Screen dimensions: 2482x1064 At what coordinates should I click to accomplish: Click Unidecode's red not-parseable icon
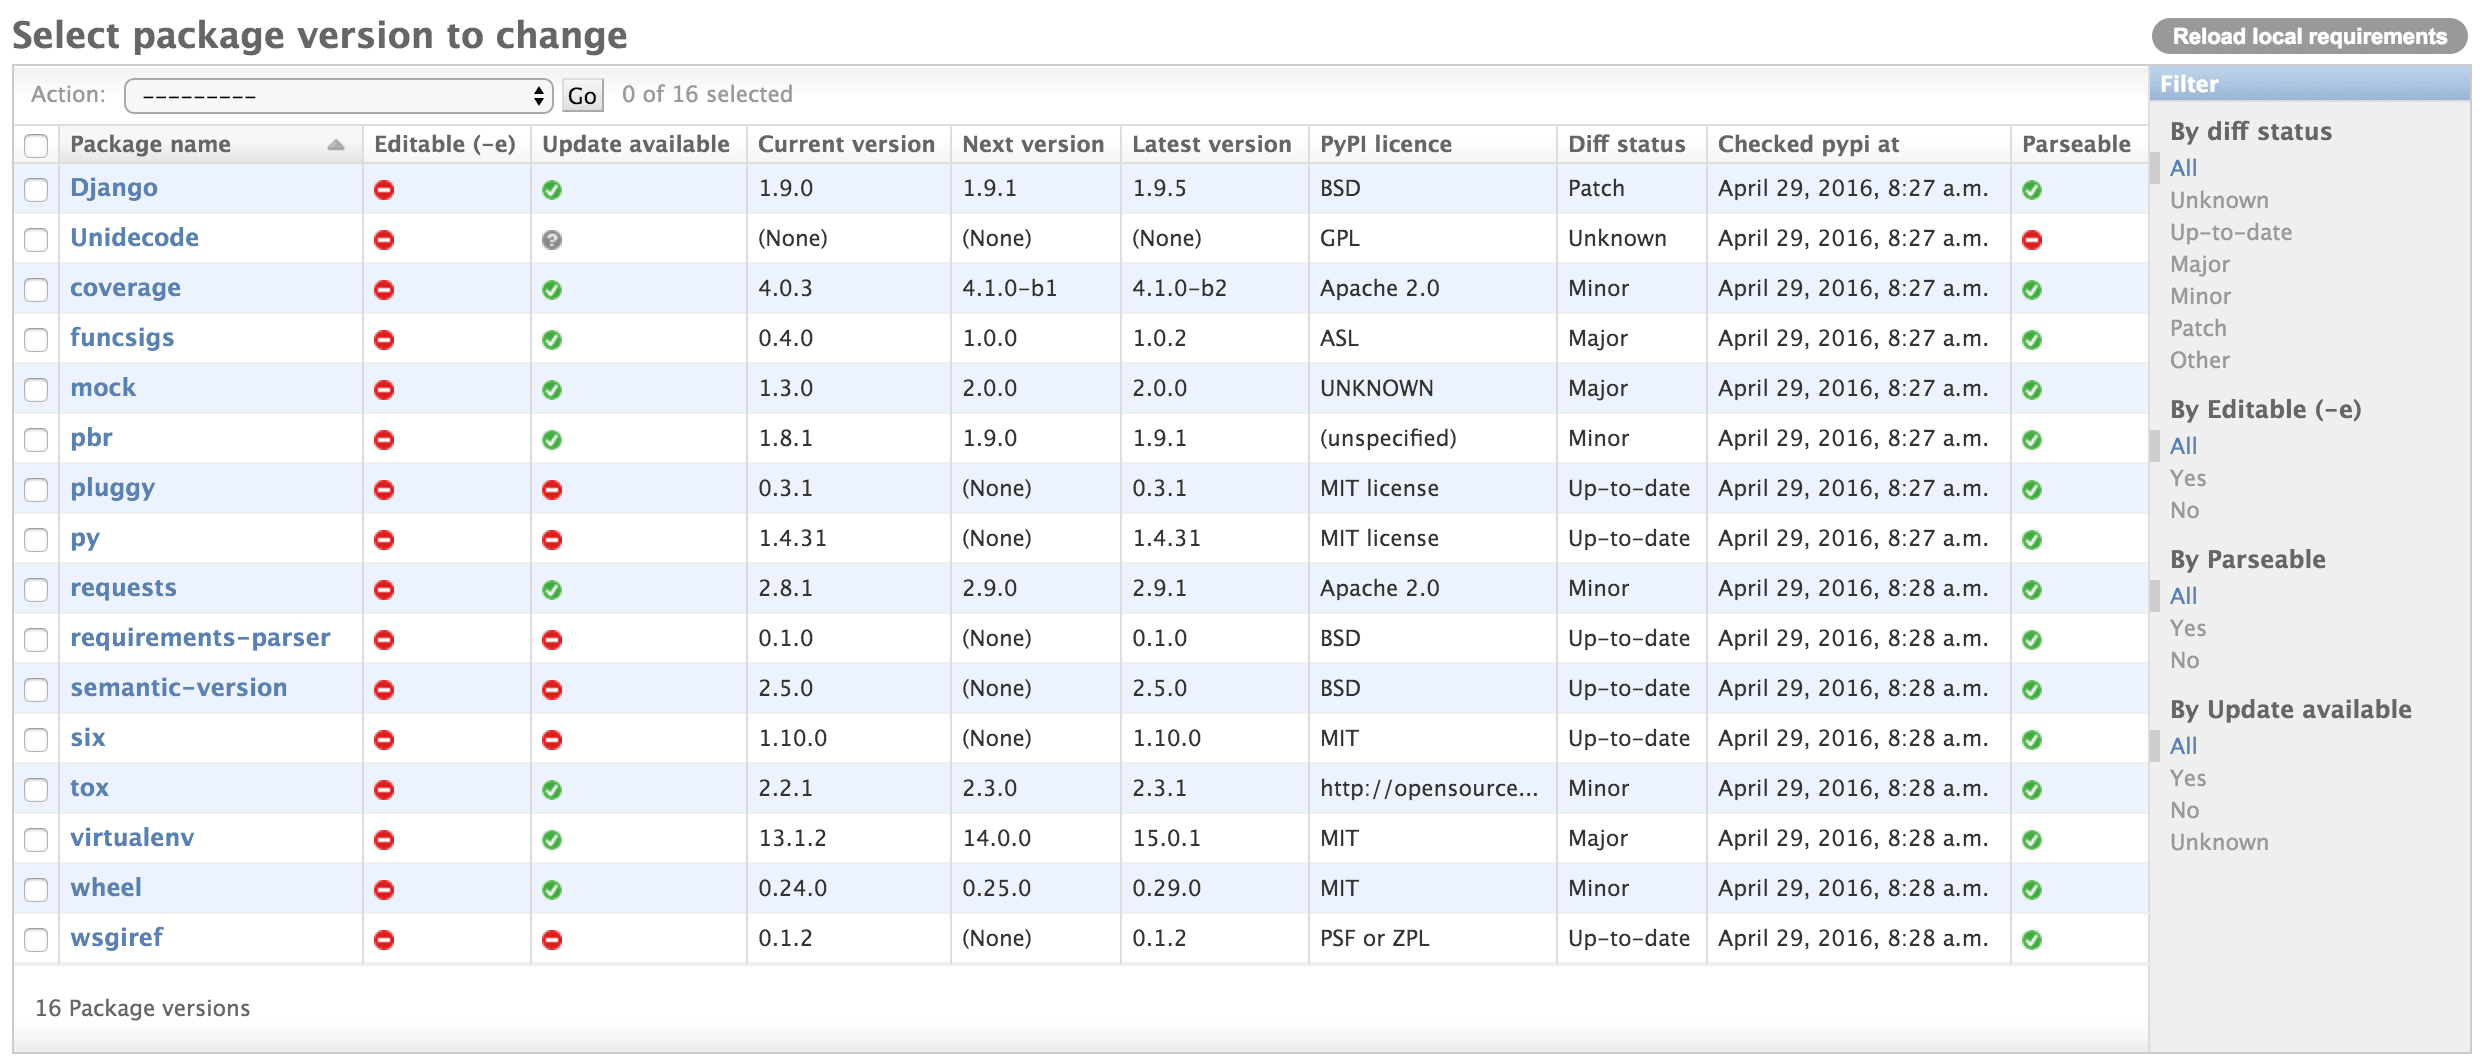click(2032, 240)
